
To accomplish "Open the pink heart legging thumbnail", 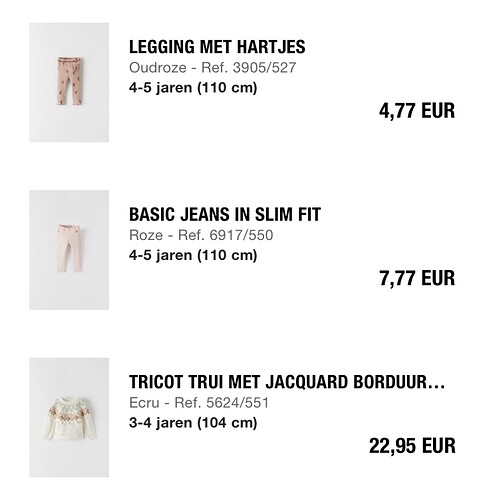I will tap(69, 82).
